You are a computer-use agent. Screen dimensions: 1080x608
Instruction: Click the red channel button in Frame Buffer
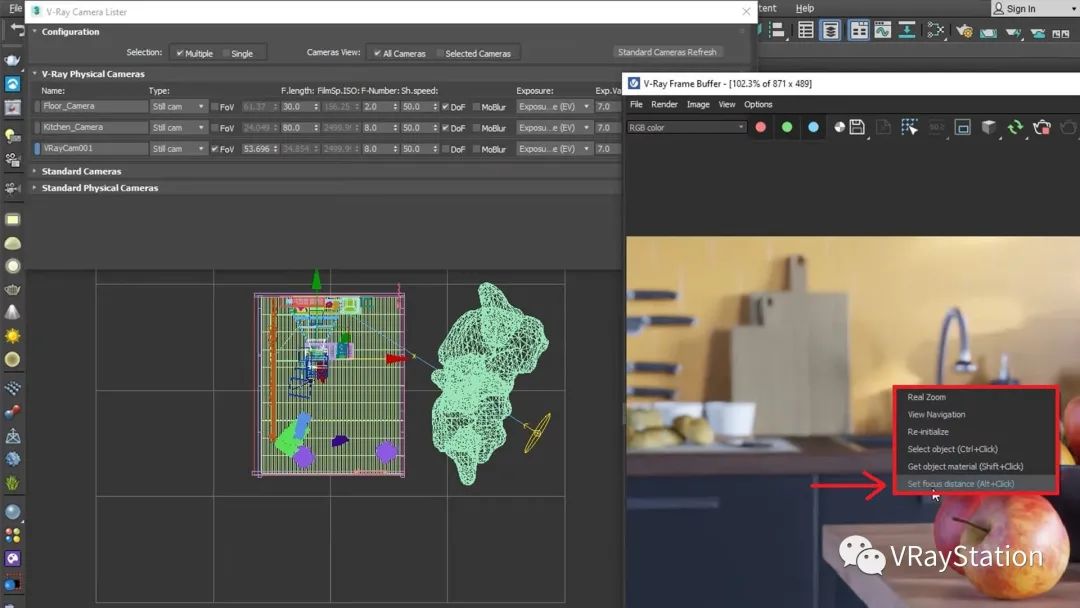click(761, 127)
